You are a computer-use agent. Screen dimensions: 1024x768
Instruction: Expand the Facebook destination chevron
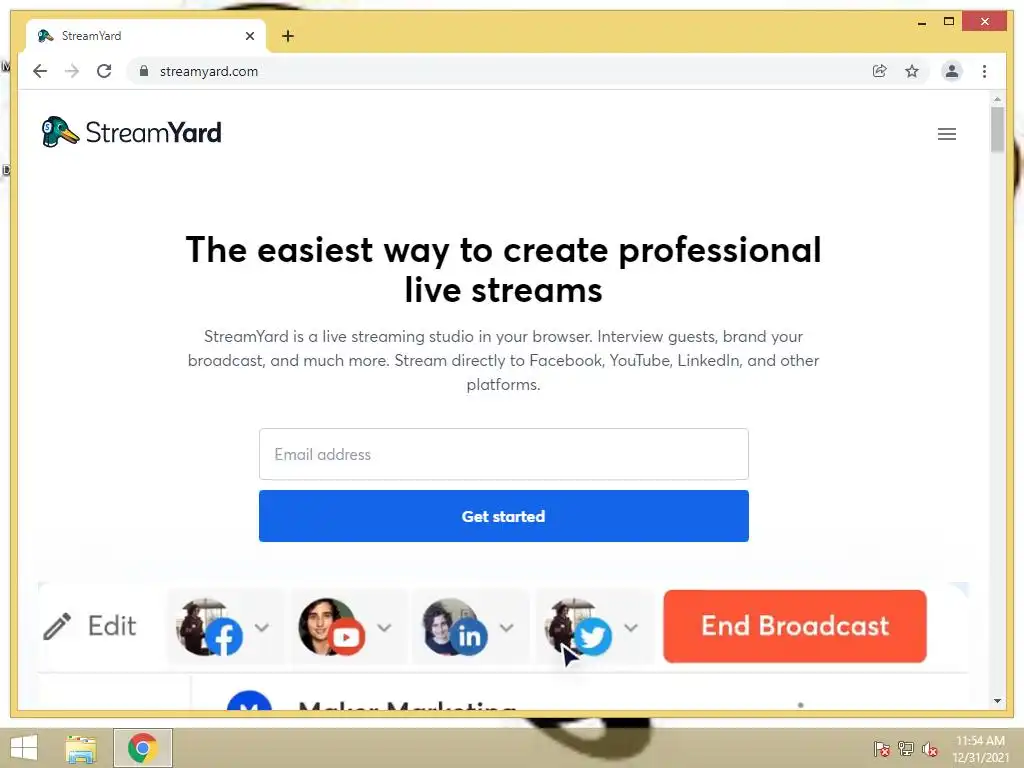click(x=262, y=628)
